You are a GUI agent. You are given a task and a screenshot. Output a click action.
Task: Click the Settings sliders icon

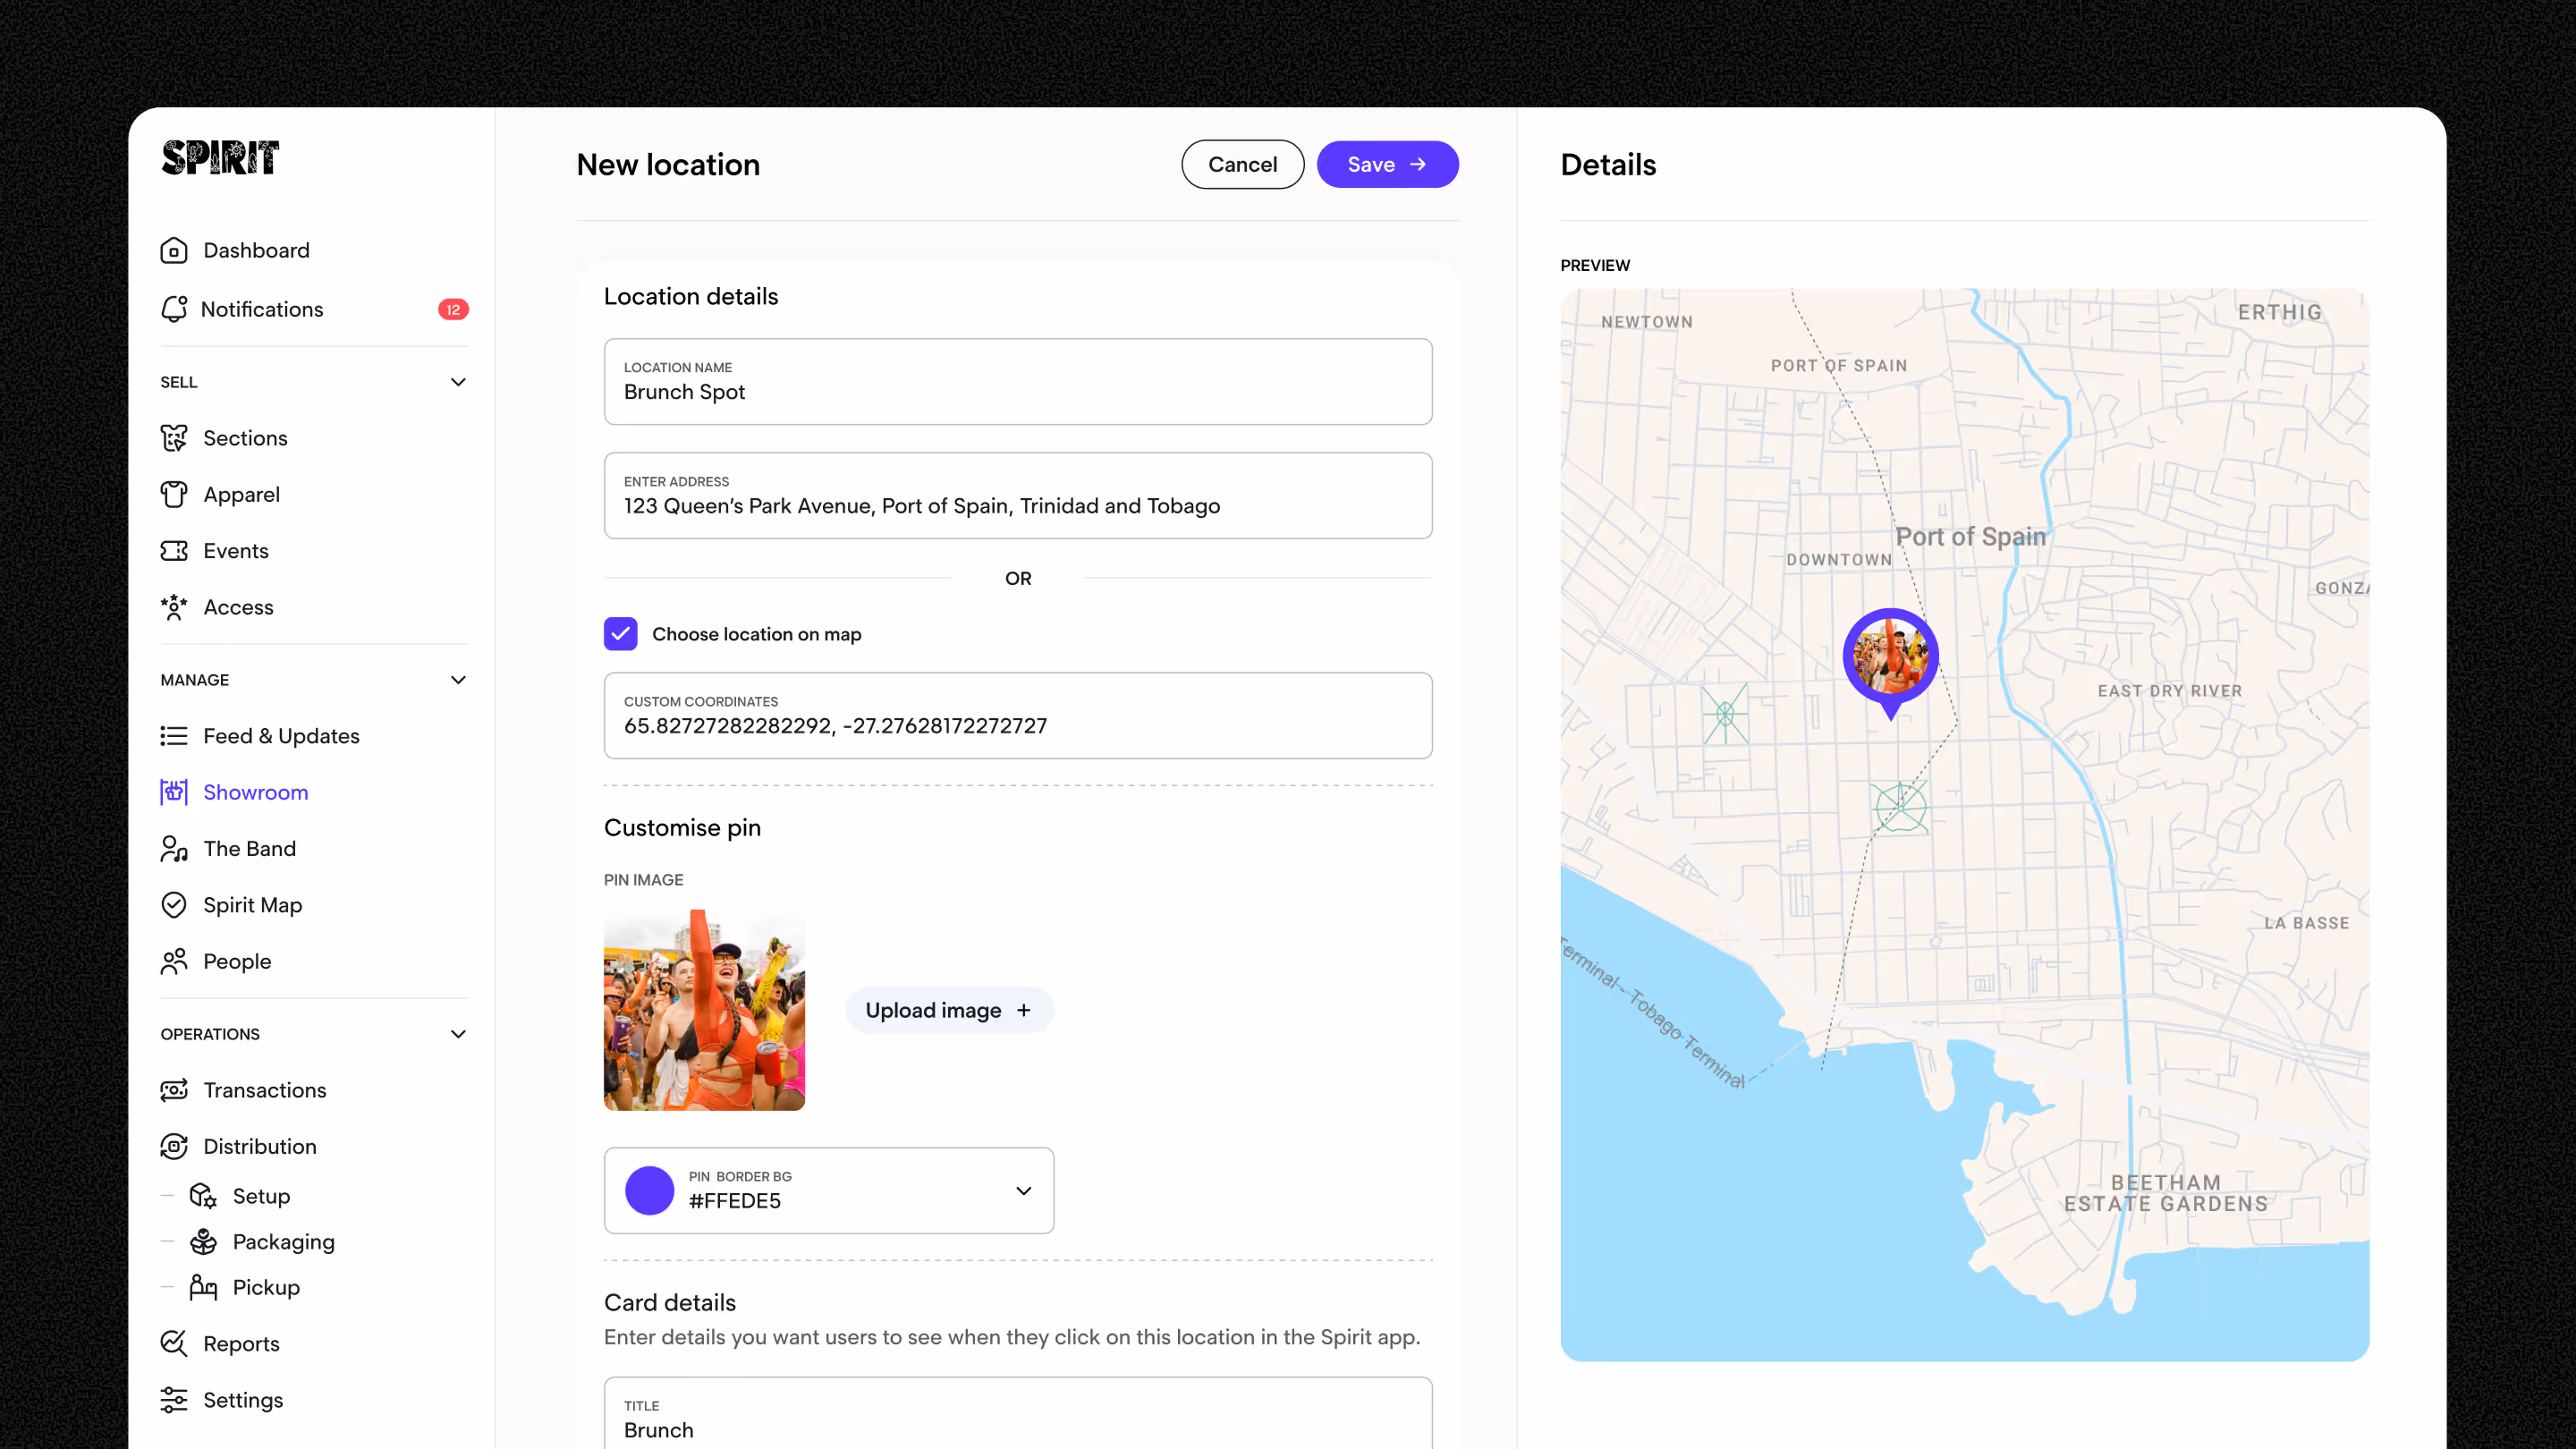tap(174, 1400)
